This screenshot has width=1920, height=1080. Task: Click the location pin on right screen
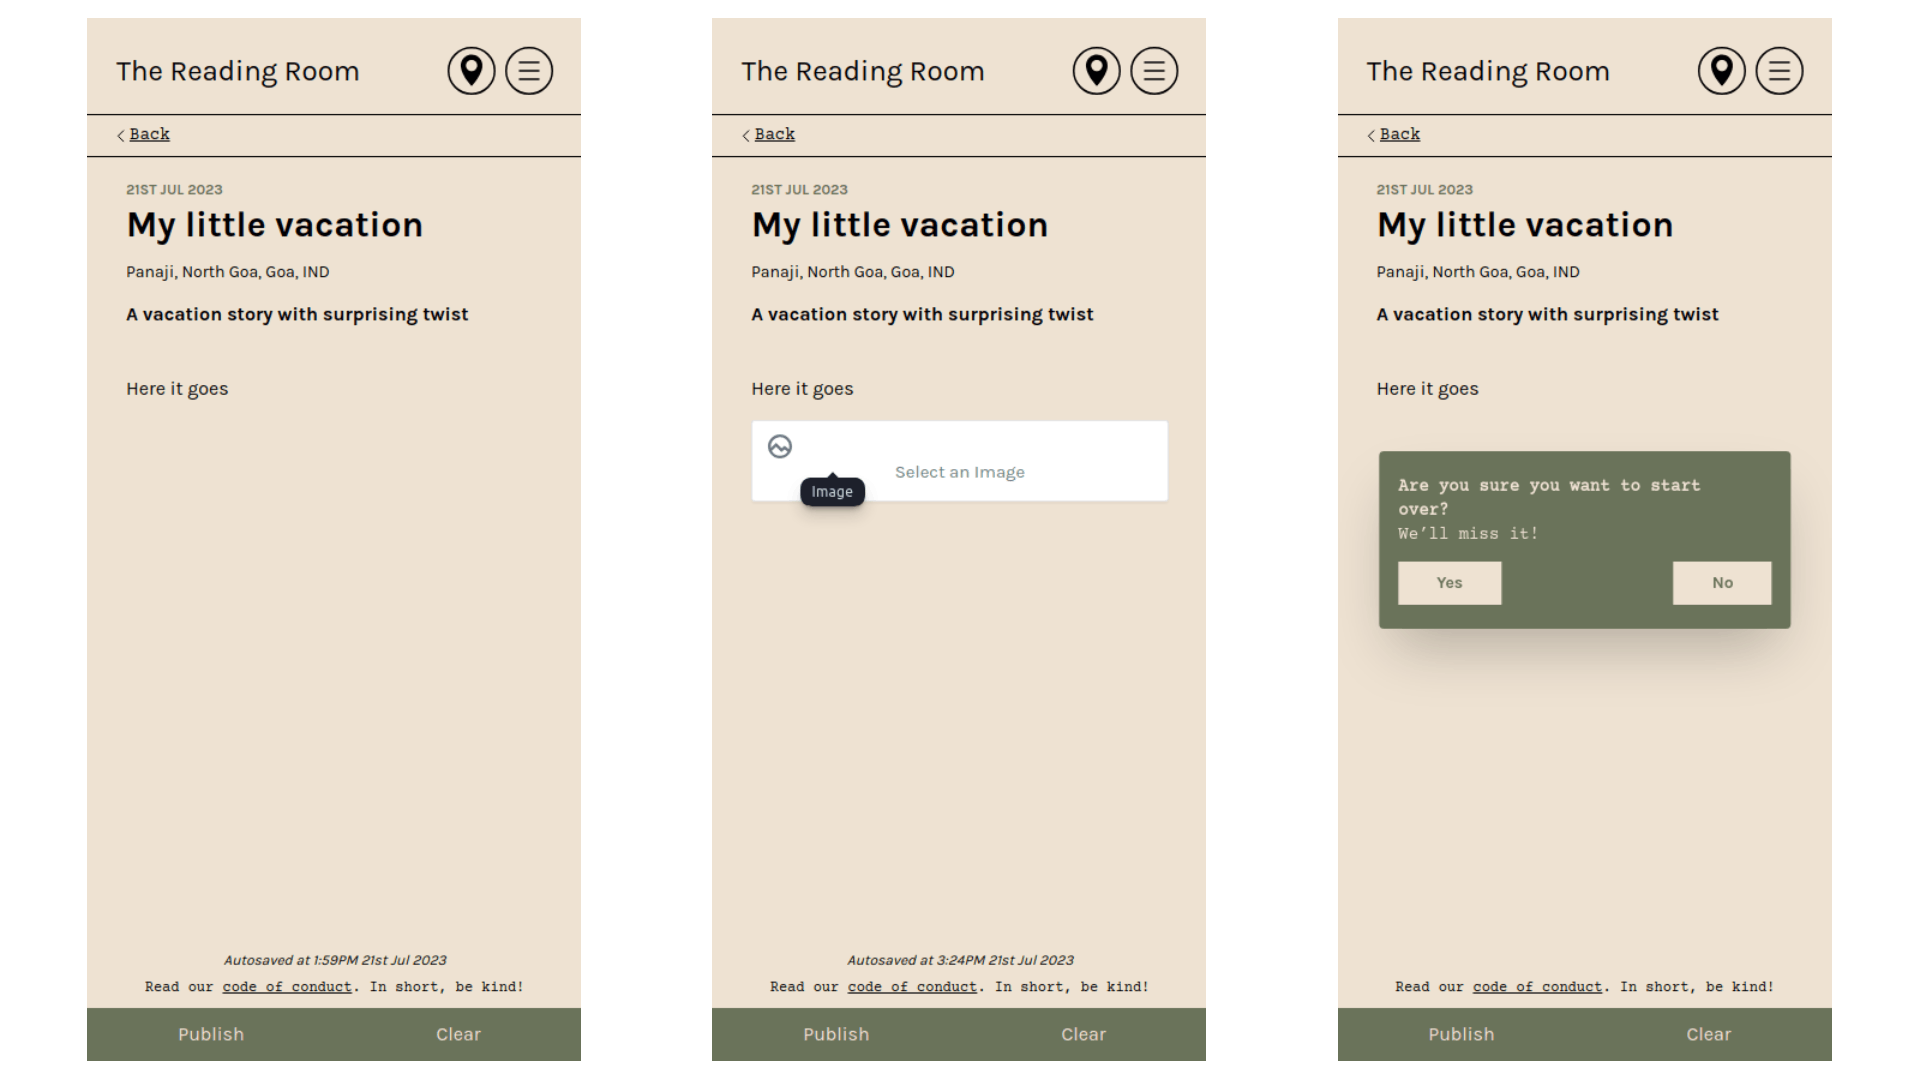point(1721,70)
